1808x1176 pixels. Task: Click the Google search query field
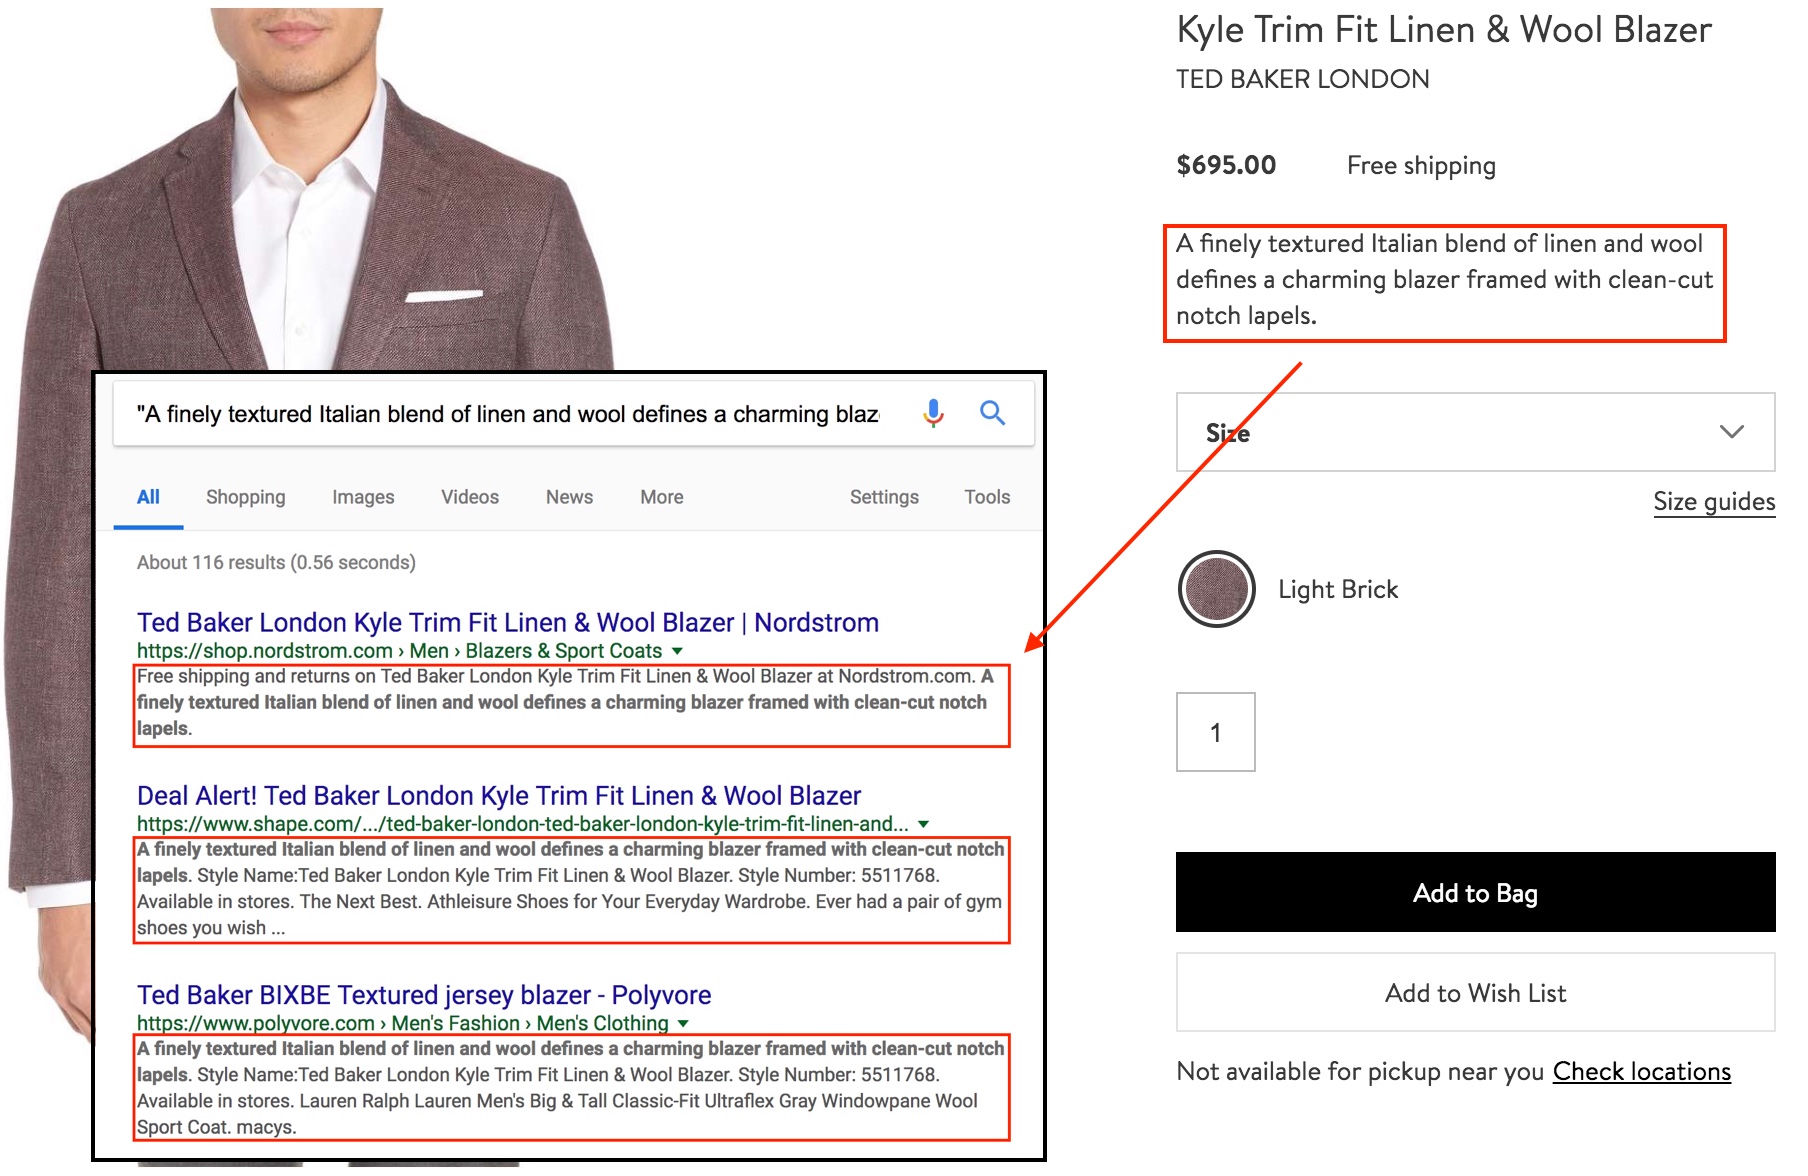coord(508,414)
